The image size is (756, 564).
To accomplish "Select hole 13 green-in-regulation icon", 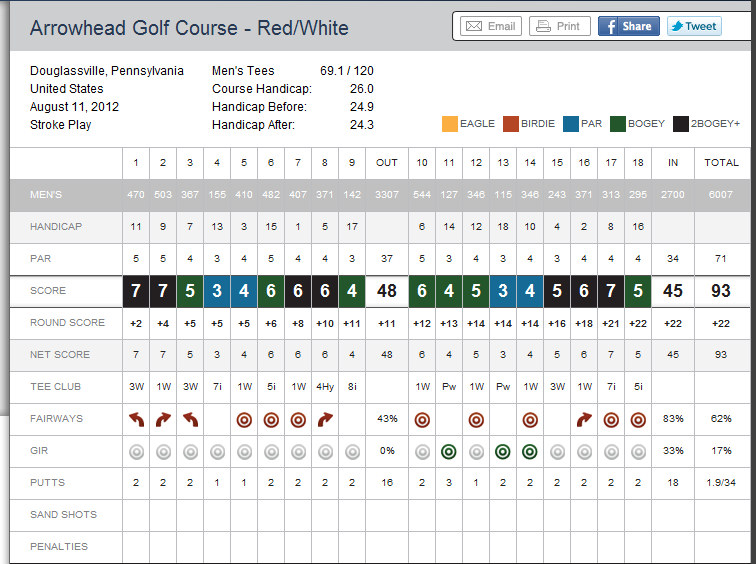I will [503, 451].
